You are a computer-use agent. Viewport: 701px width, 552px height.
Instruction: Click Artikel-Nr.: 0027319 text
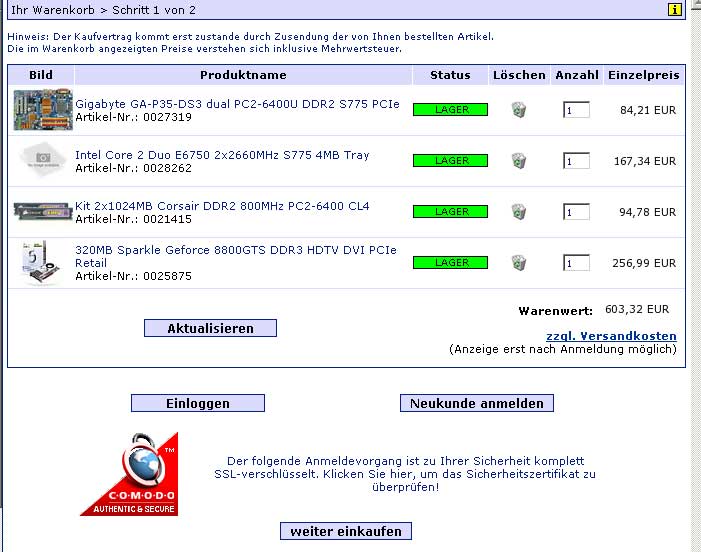(133, 117)
